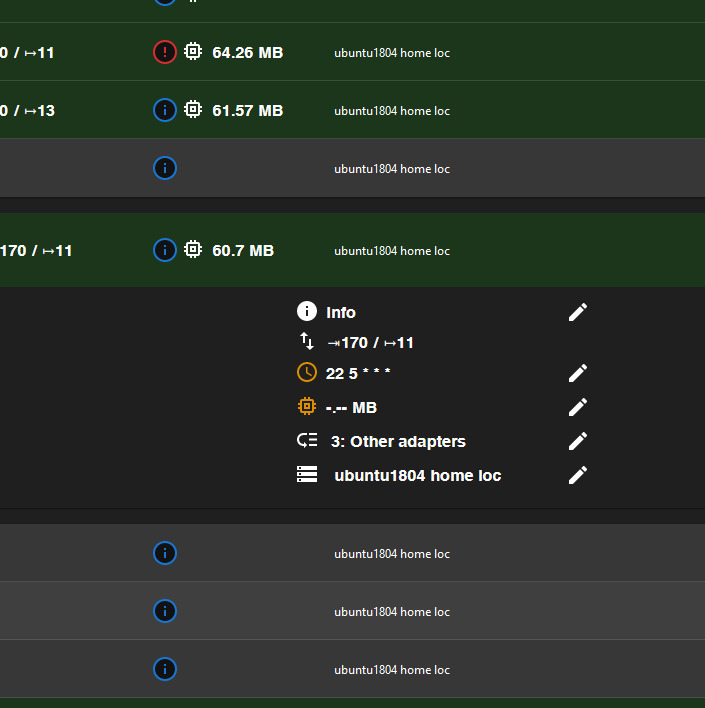Click info icon beside 60.7 MB
Screen dimensions: 705x708
[165, 250]
